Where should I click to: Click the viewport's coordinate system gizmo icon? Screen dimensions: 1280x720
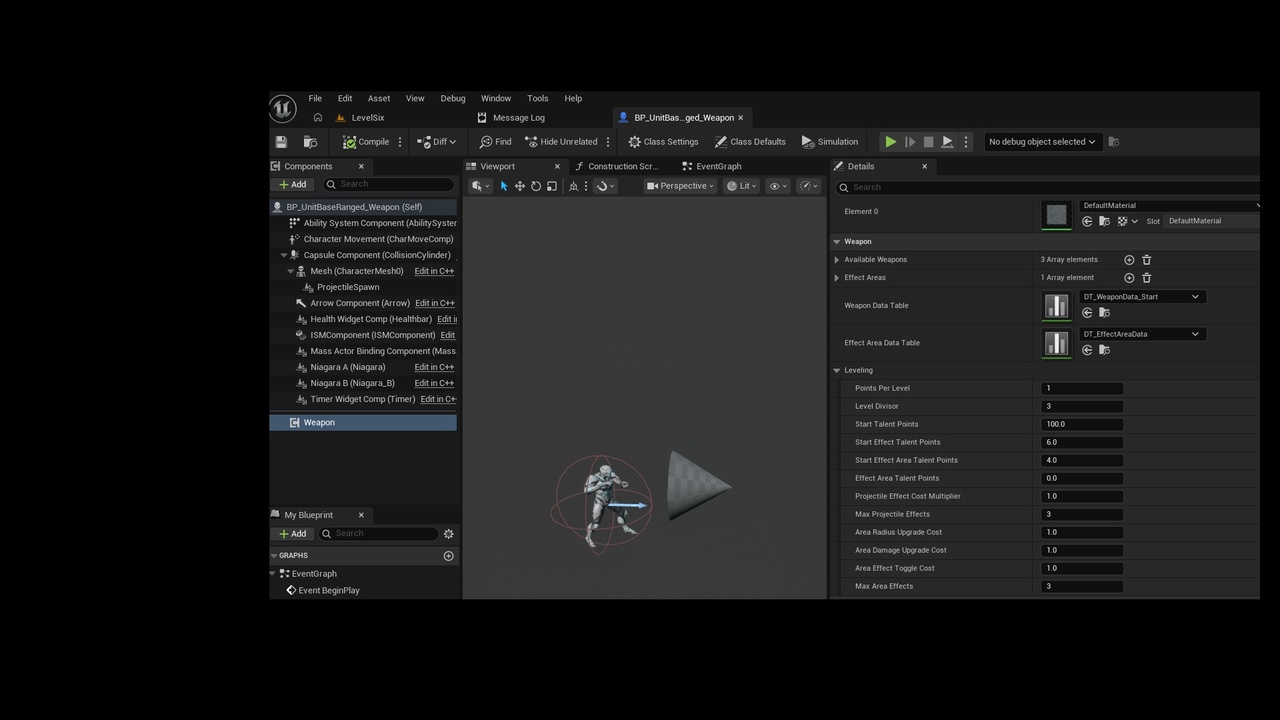pos(573,186)
